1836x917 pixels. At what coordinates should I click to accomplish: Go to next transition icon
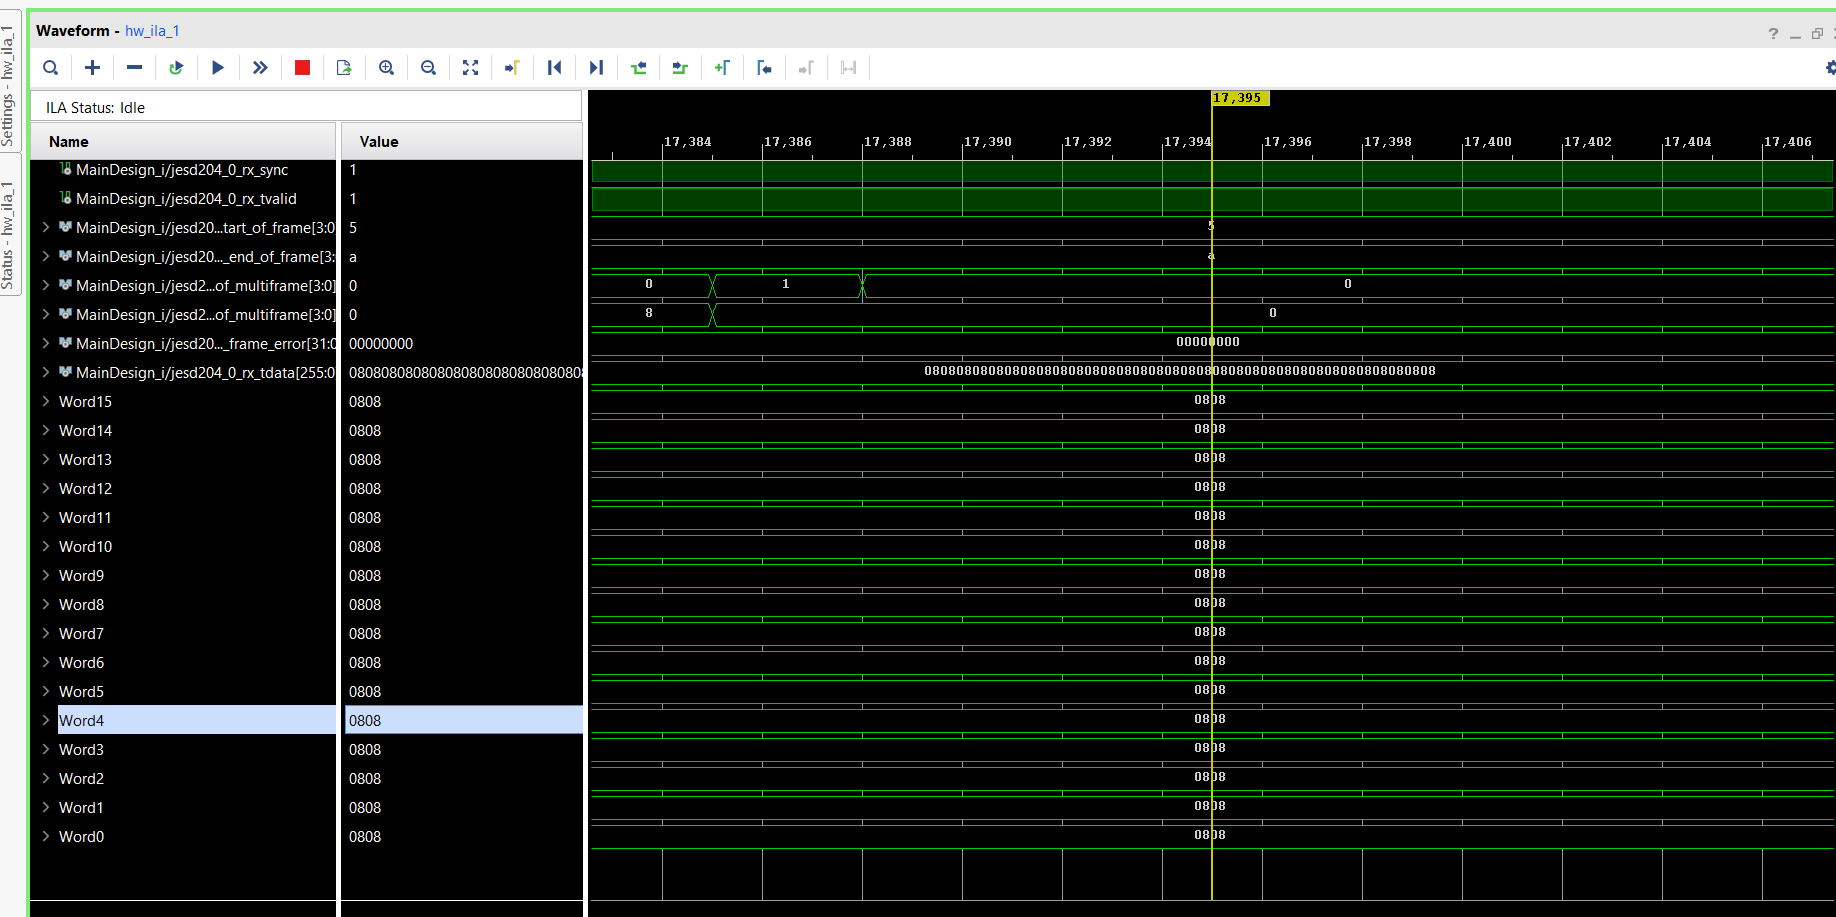[x=680, y=68]
